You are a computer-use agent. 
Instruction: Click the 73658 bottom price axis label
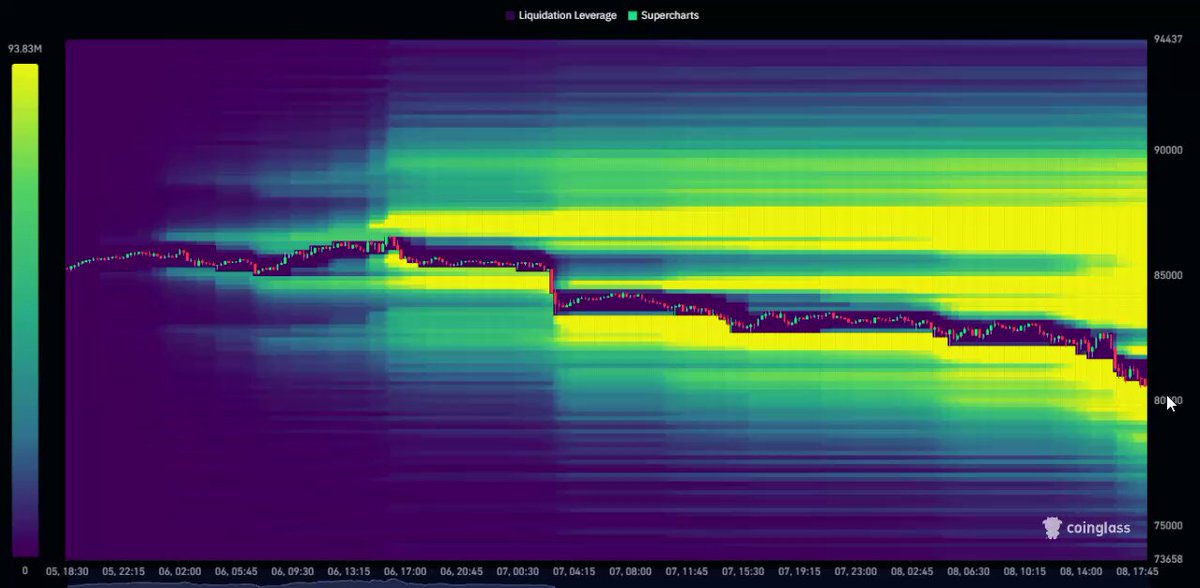point(1167,558)
